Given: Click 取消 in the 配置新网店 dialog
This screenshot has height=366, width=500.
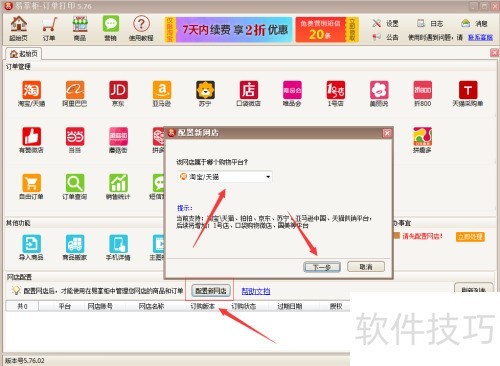Looking at the screenshot, I should (x=366, y=267).
